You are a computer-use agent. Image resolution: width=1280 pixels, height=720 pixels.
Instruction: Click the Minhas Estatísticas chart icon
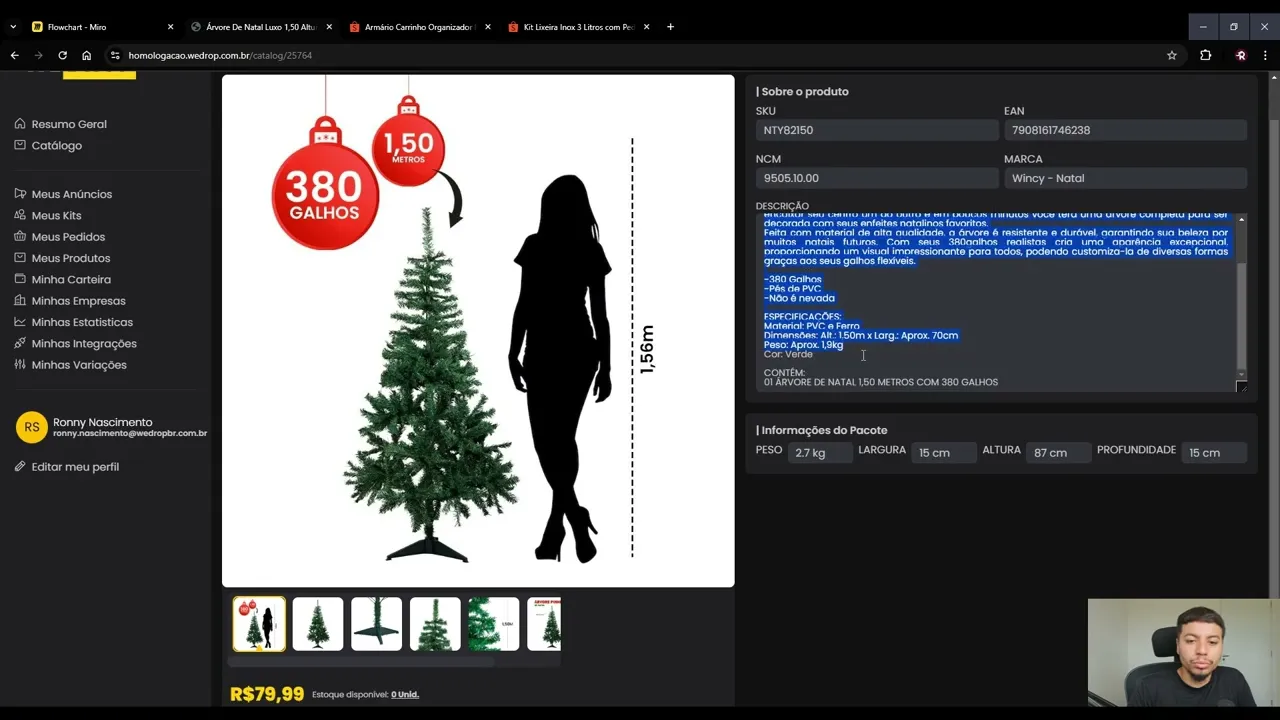click(20, 322)
